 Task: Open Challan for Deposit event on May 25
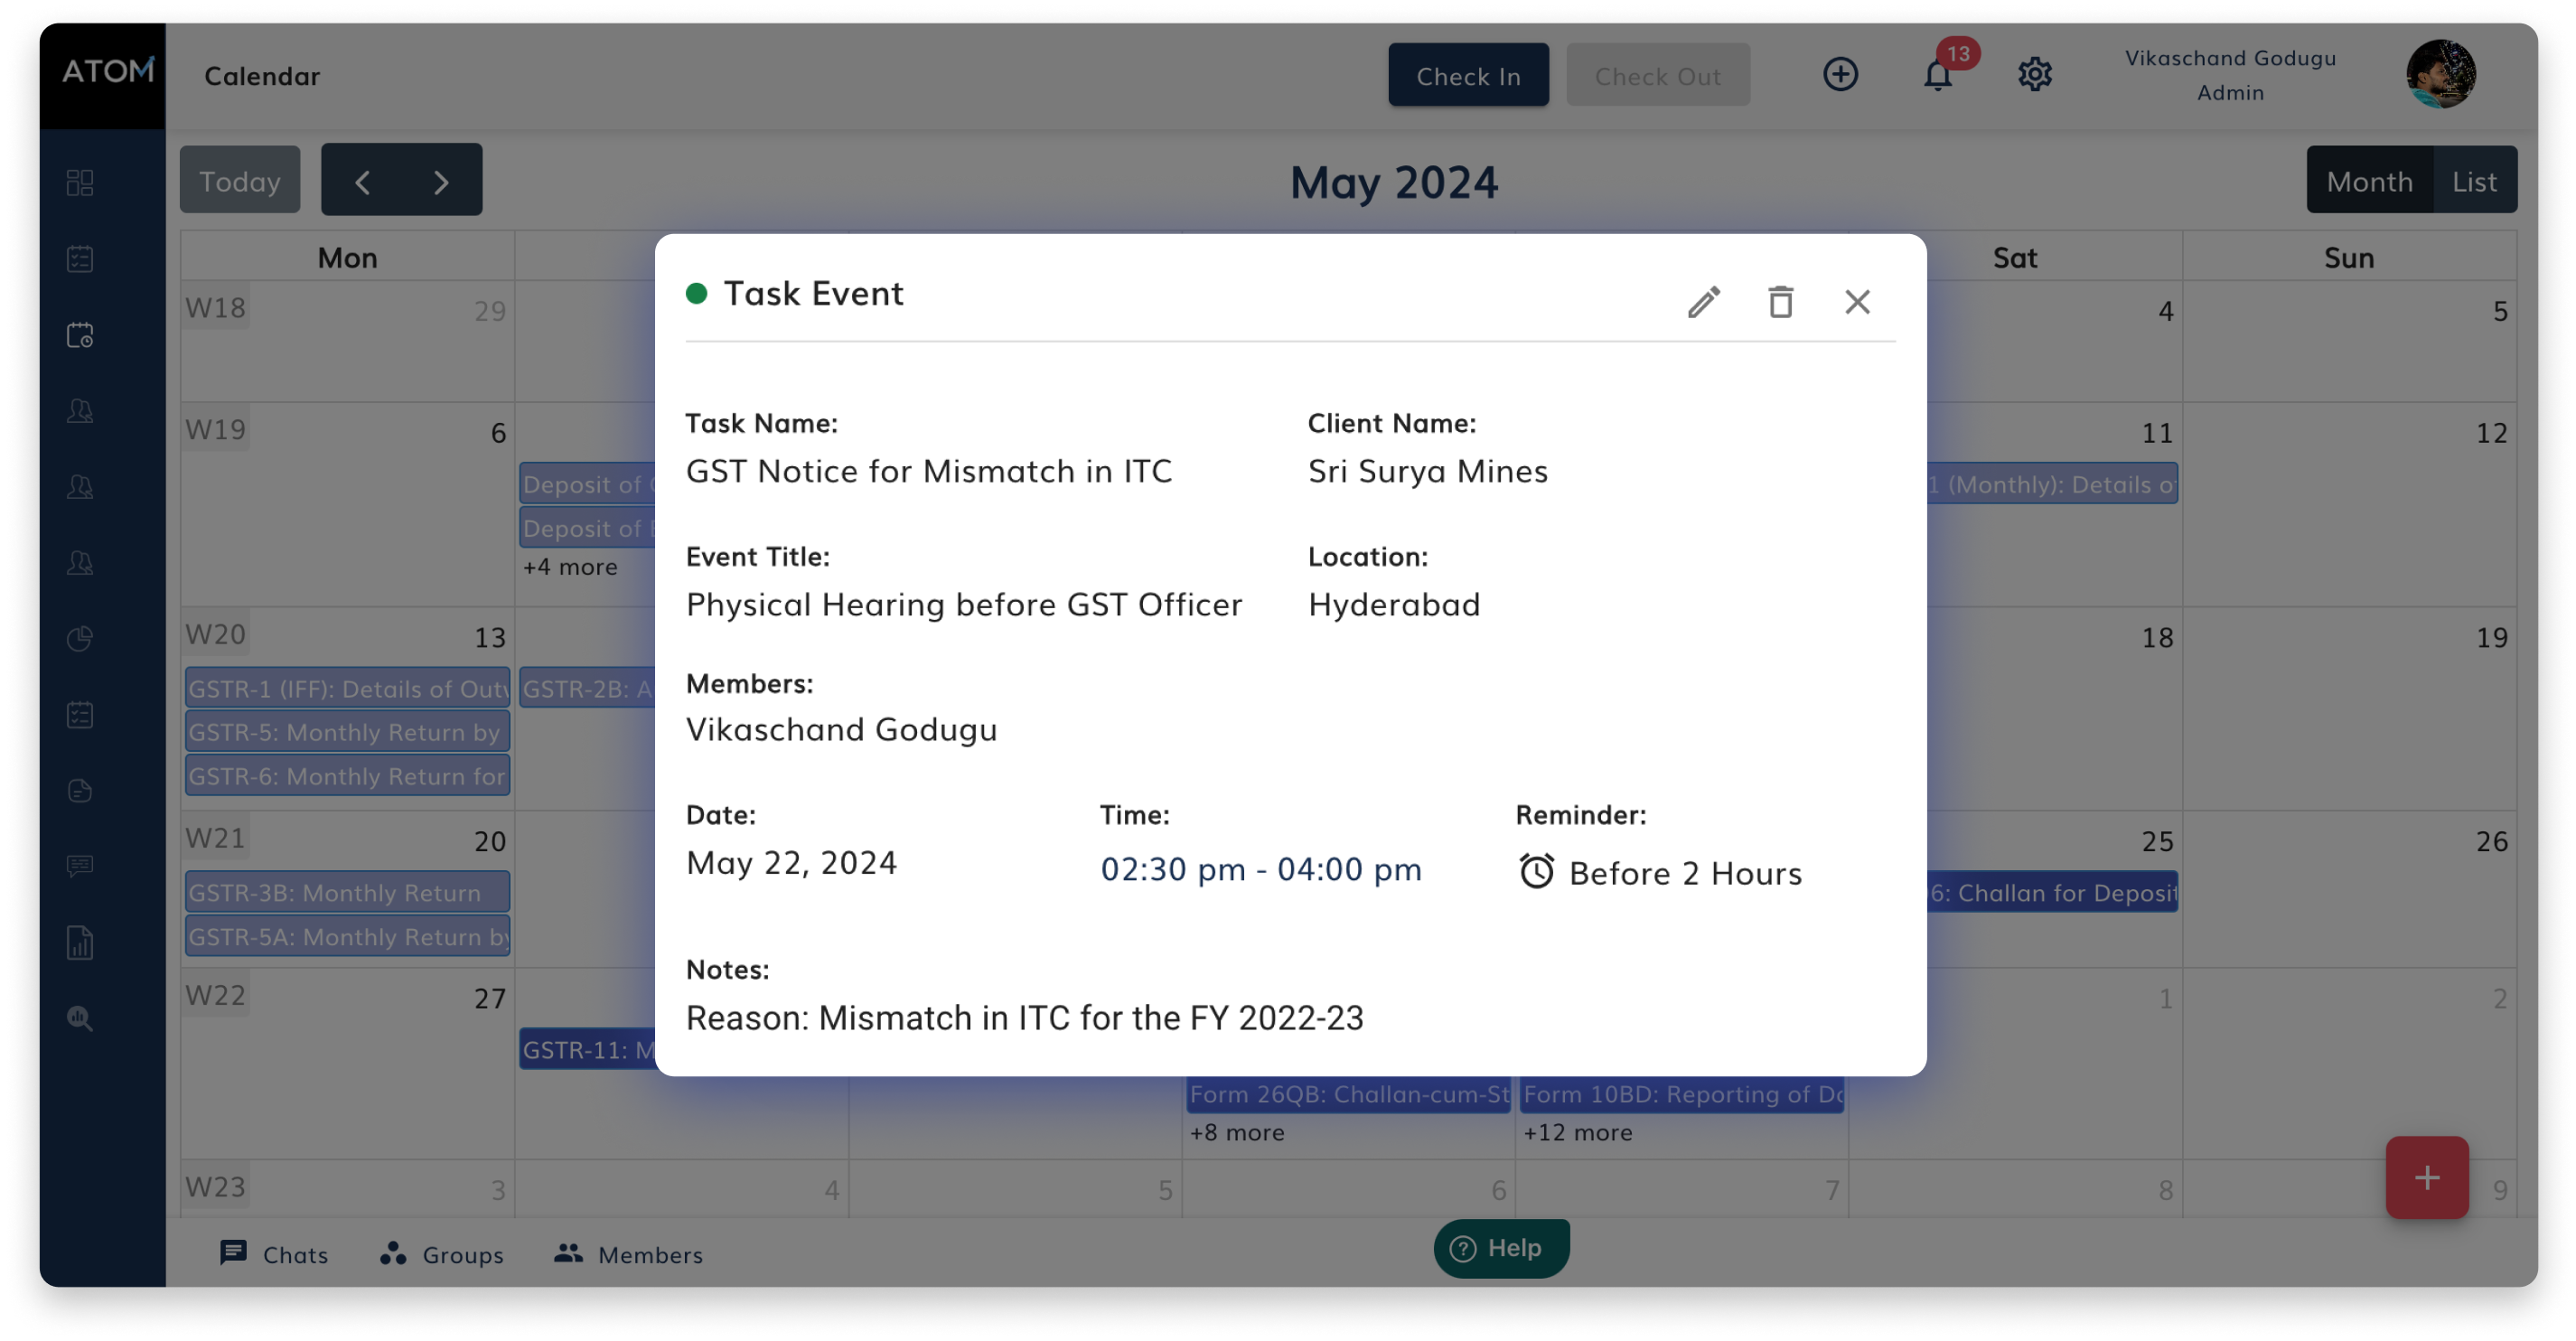(x=2052, y=893)
